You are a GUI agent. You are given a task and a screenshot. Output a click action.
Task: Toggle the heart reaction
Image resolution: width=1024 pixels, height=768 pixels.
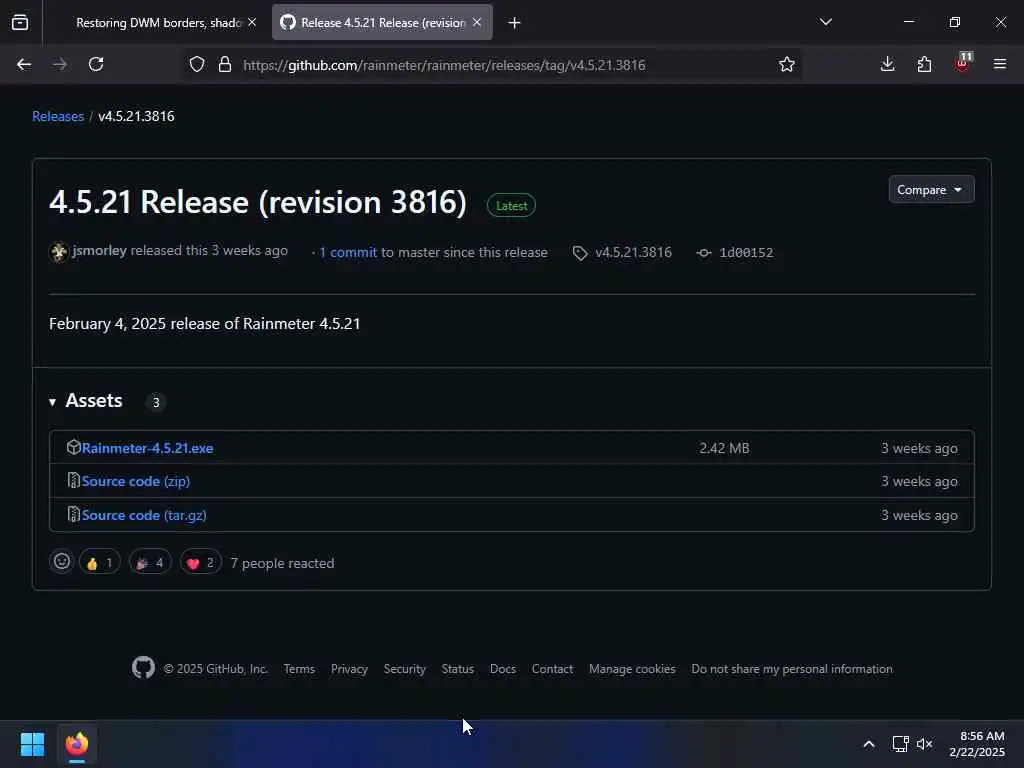tap(200, 562)
